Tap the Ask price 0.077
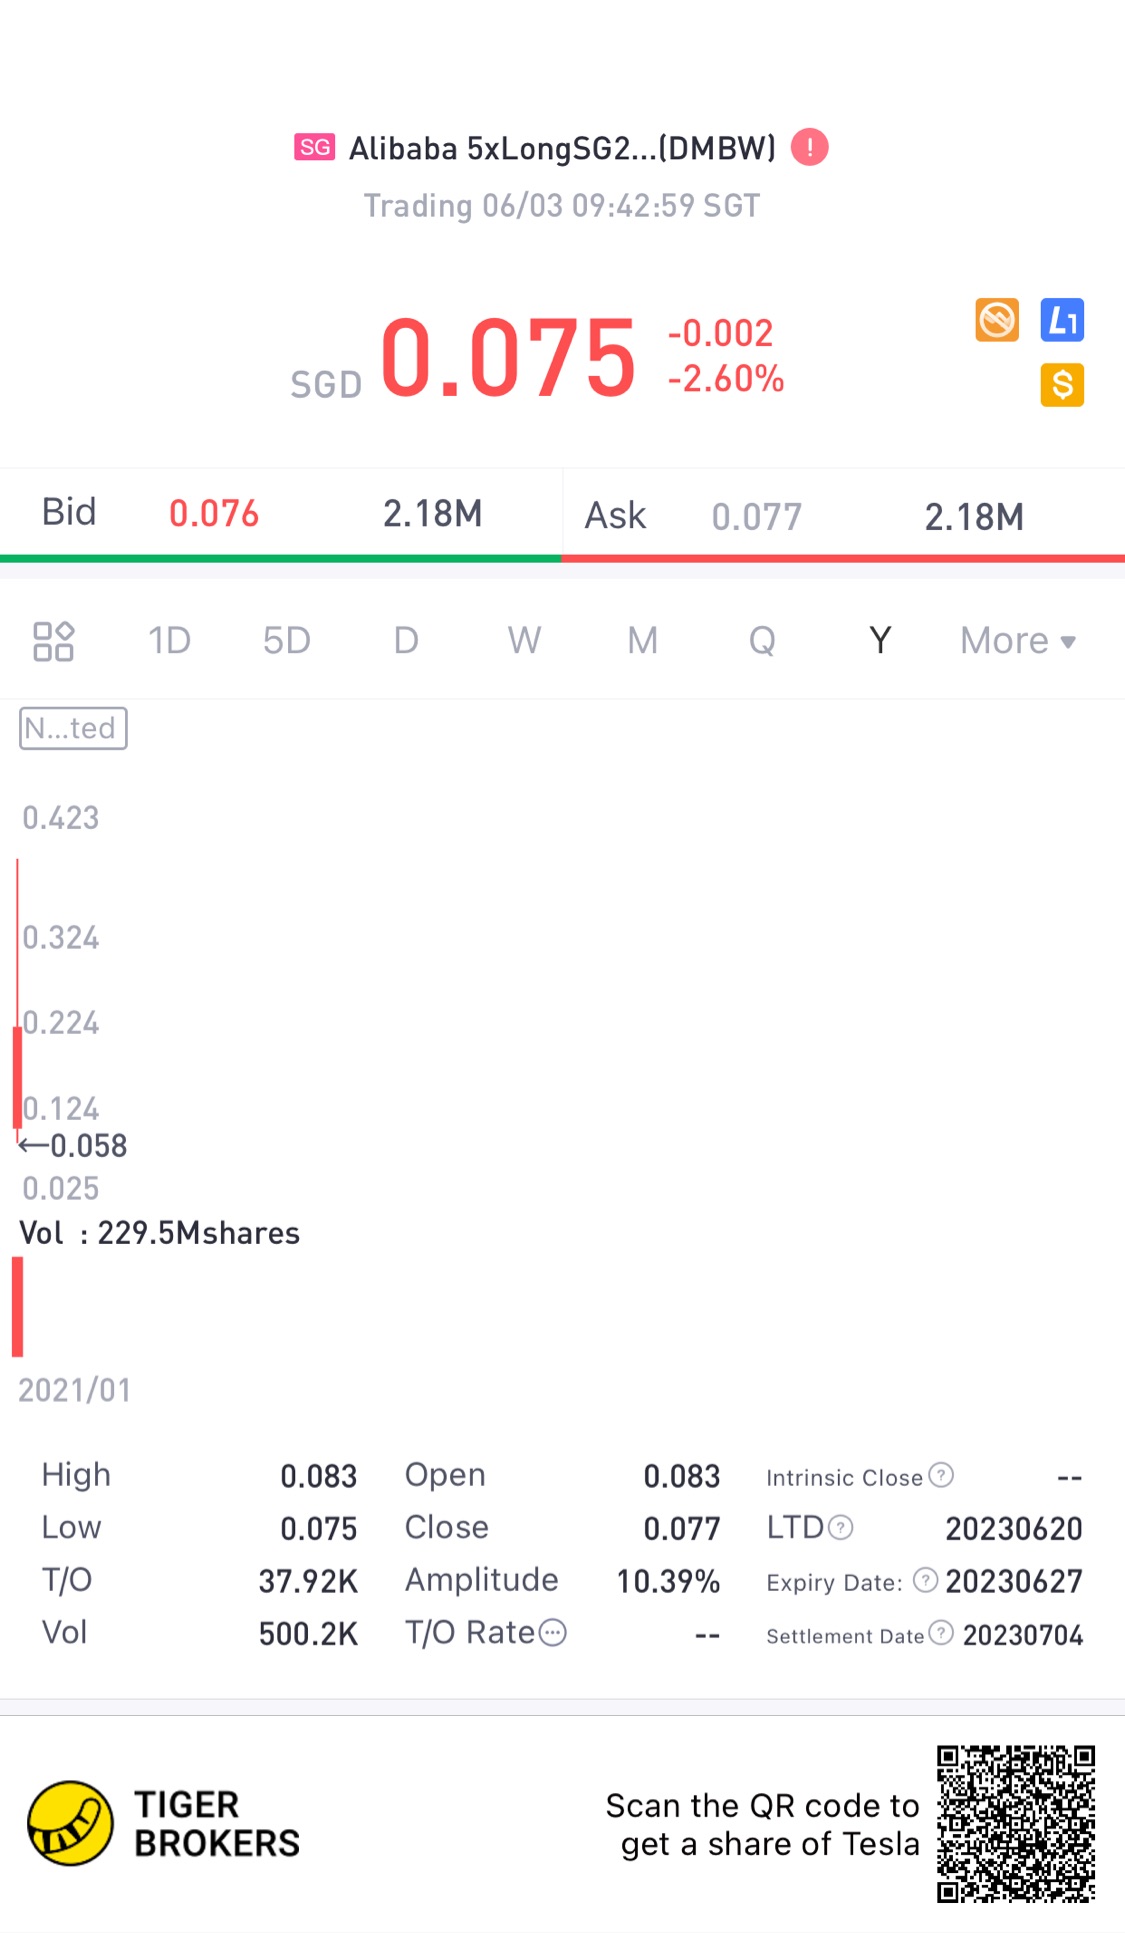Image resolution: width=1125 pixels, height=1933 pixels. tap(757, 517)
